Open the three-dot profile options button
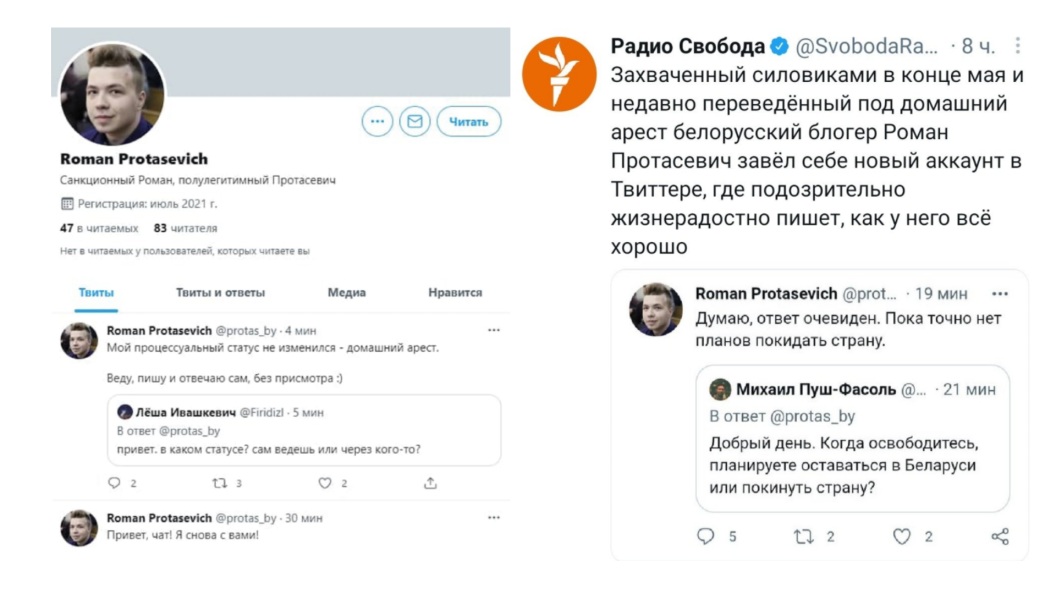Screen dimensions: 1056x594 376,122
